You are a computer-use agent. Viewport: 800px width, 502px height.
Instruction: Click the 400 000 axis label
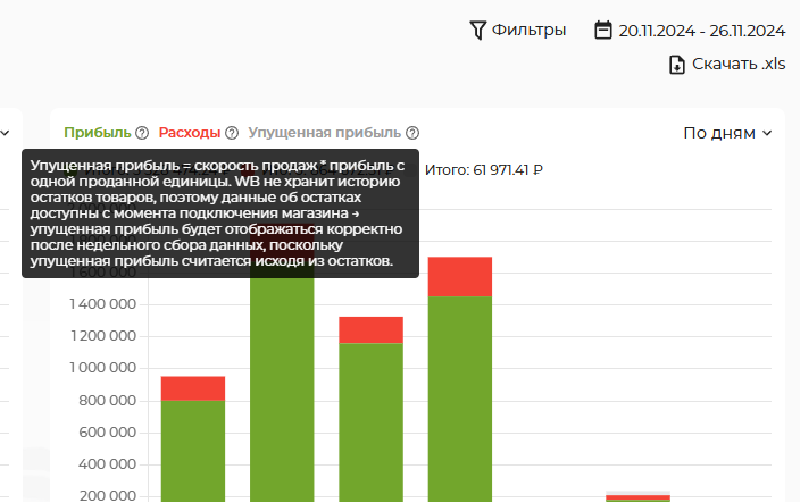107,465
